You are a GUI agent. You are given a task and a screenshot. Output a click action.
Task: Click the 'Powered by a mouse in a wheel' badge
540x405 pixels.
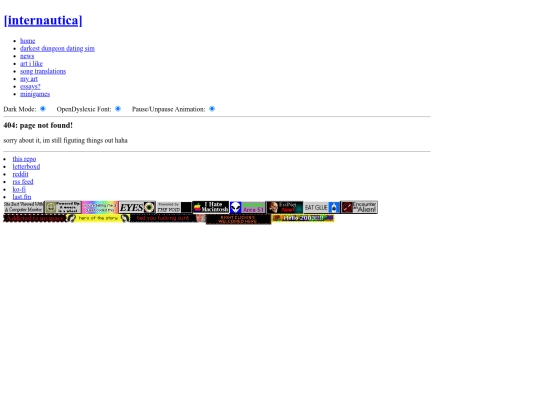63,207
